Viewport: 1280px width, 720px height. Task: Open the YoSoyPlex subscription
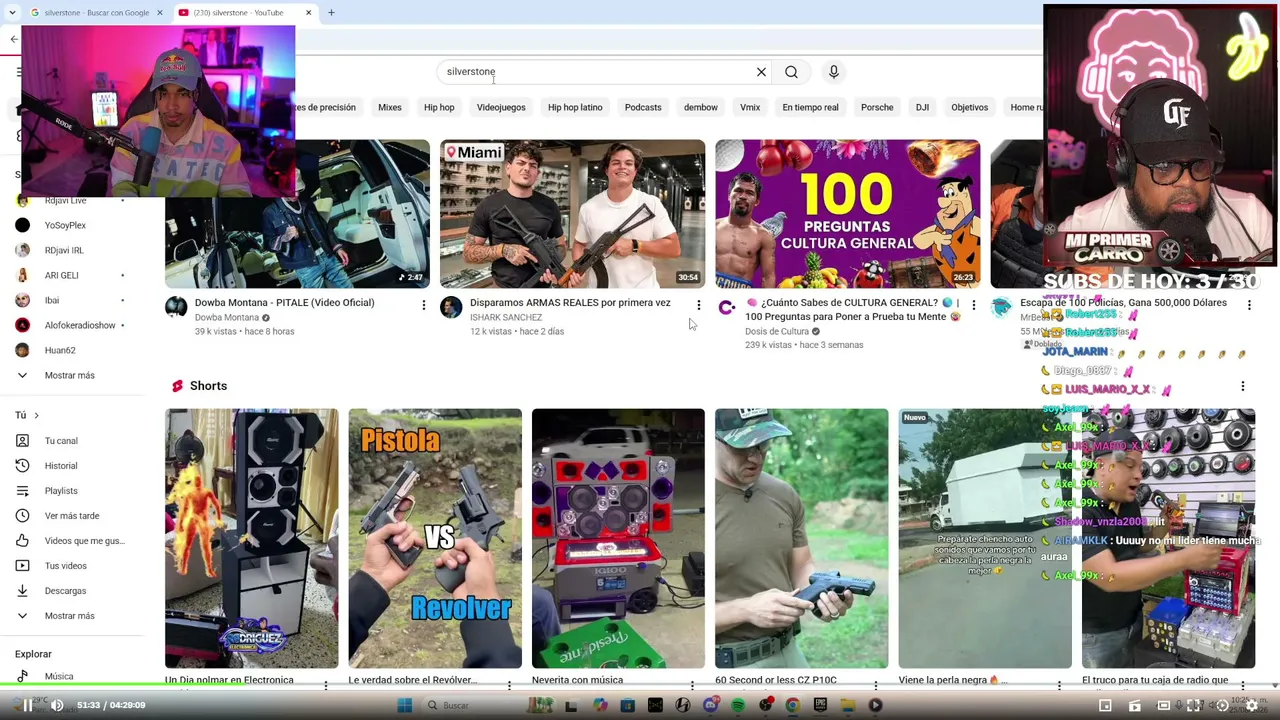pos(65,226)
